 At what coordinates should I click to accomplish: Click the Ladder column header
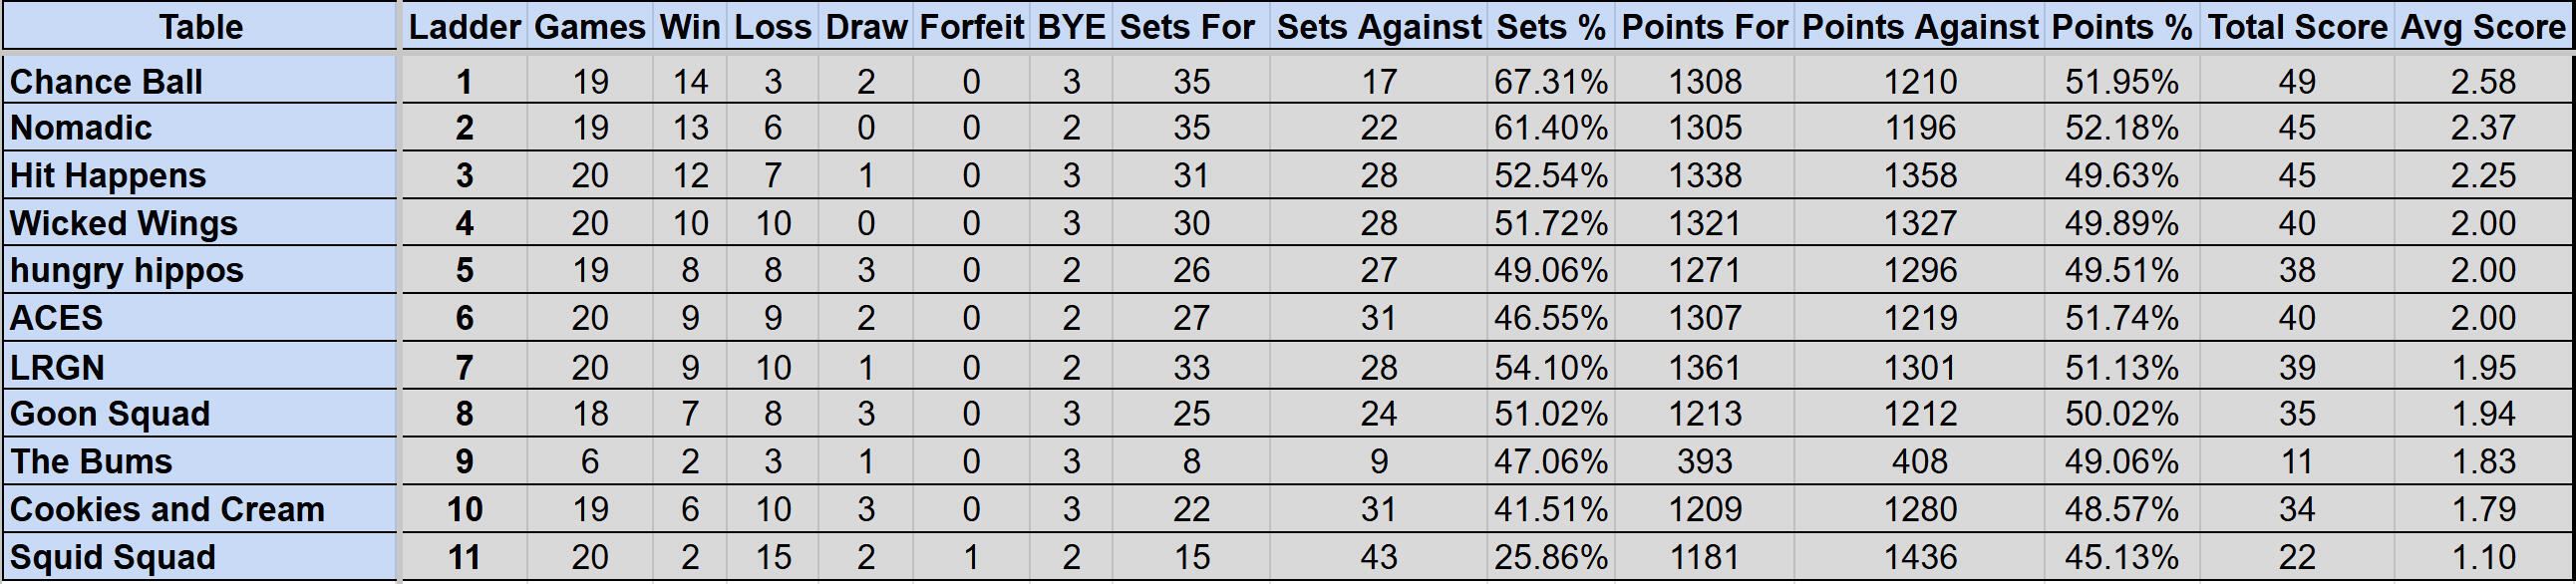click(464, 27)
